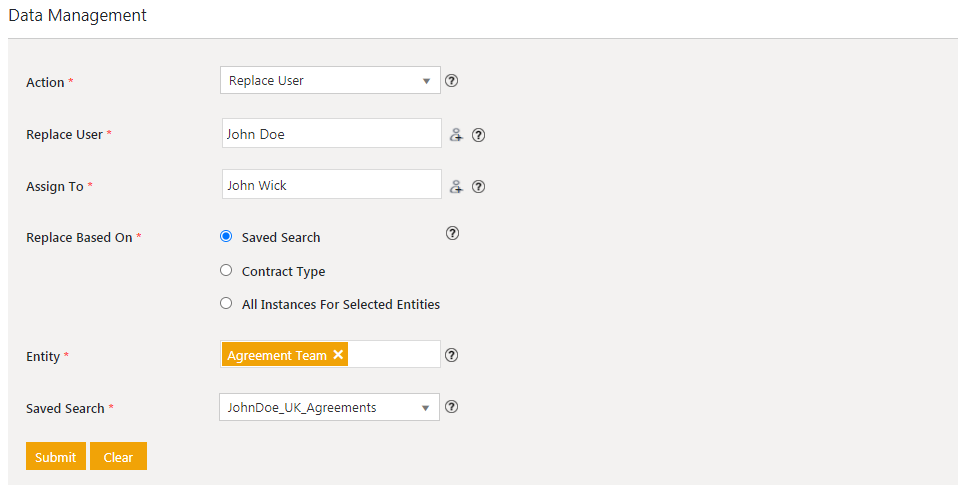Show help for Replace Based On options
Screen dimensions: 958x485
[x=452, y=233]
